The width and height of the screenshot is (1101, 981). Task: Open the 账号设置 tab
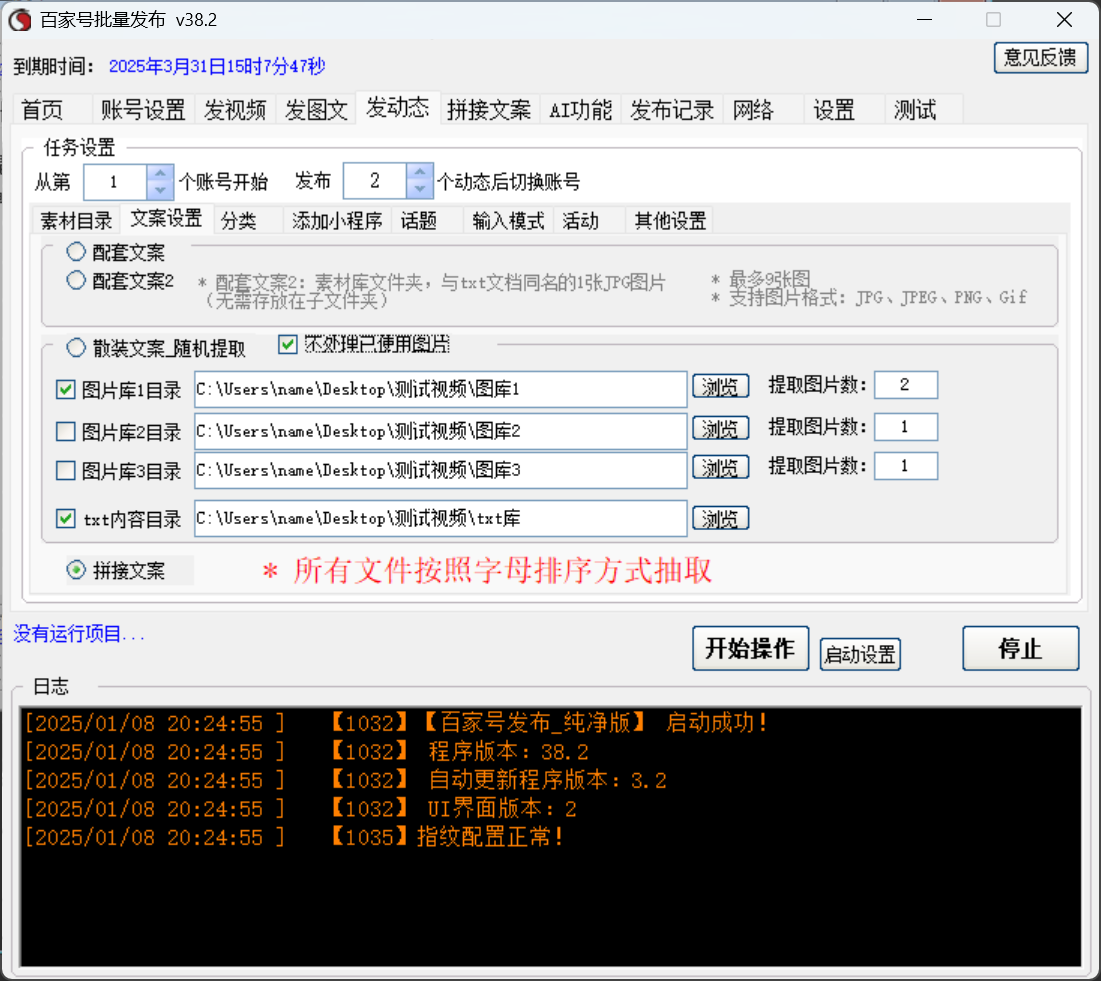click(x=143, y=110)
